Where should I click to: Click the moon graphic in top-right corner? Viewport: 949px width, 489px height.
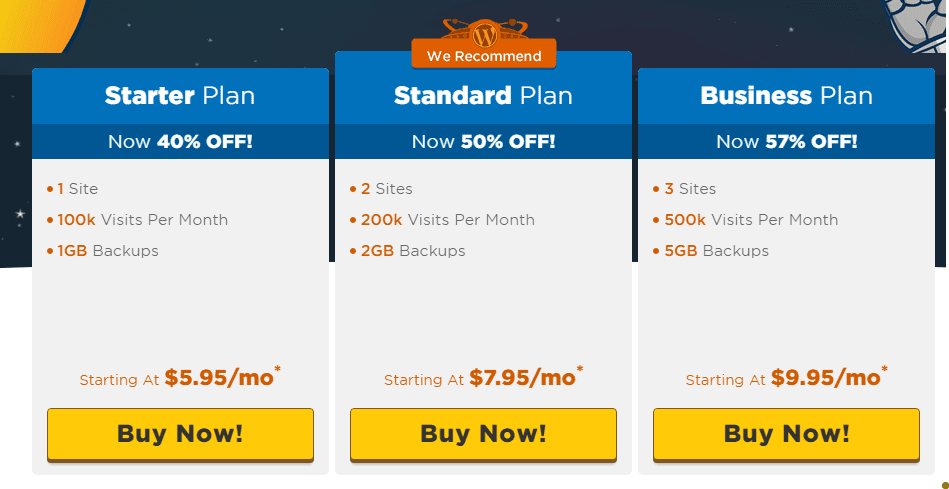coord(915,24)
